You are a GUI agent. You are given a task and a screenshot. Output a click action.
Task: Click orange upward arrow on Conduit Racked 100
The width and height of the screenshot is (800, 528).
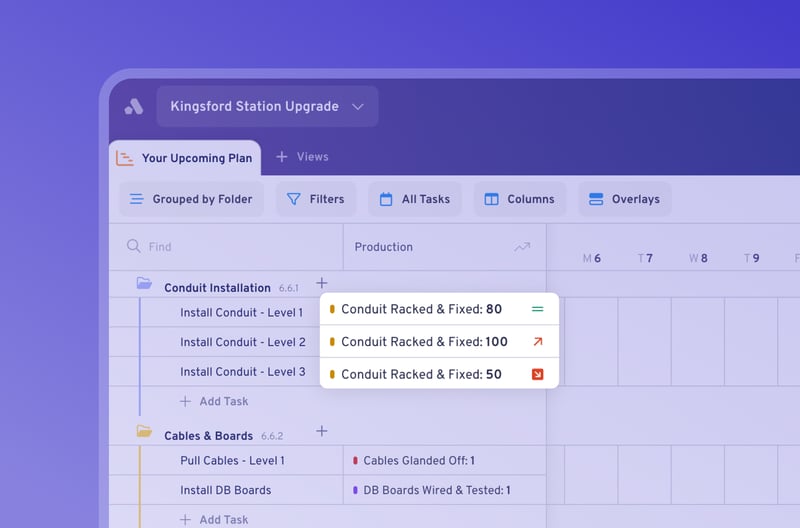(537, 342)
